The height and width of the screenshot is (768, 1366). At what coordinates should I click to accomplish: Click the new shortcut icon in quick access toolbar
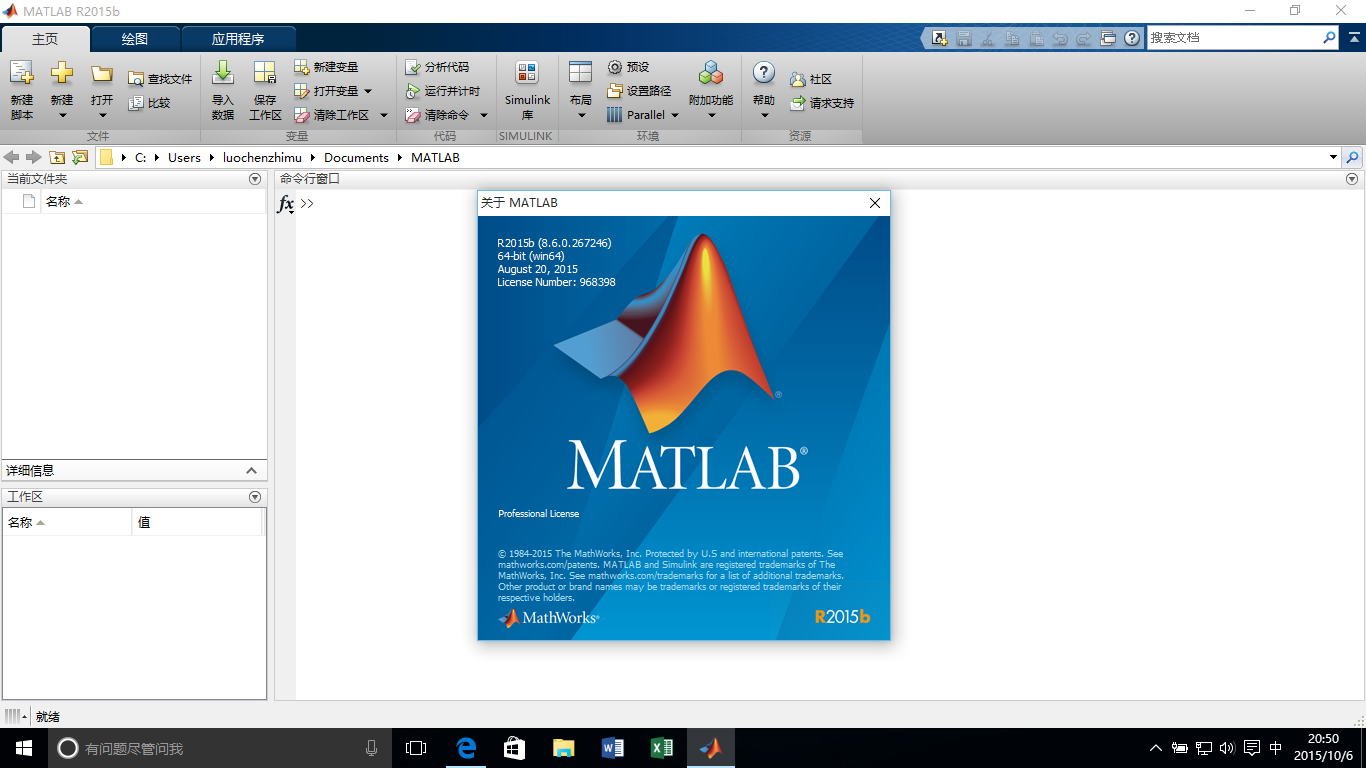[940, 38]
